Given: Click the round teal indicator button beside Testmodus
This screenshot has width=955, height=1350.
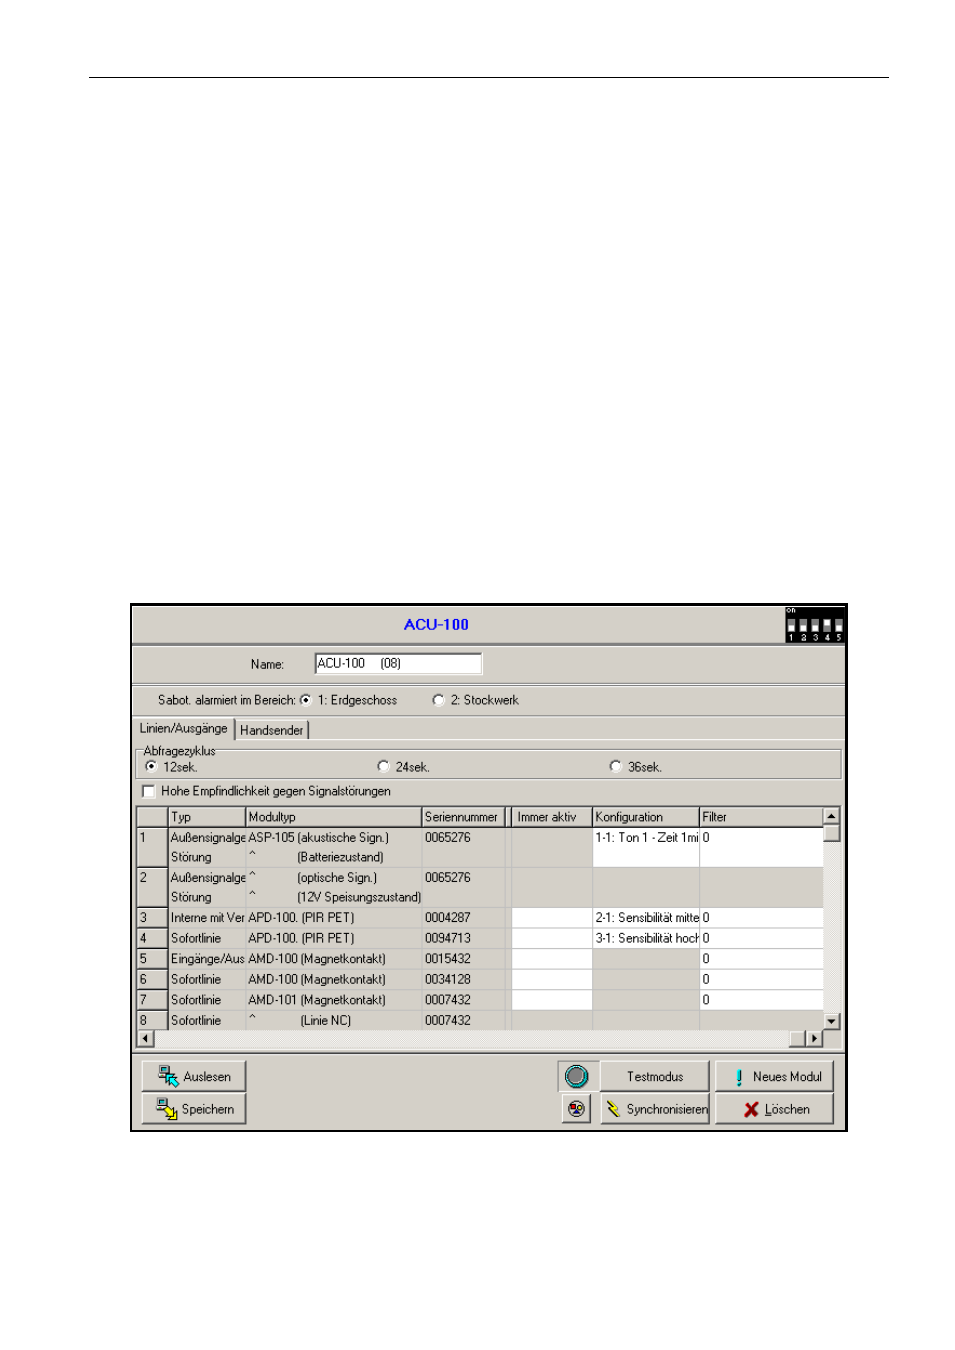Looking at the screenshot, I should click(x=577, y=1076).
